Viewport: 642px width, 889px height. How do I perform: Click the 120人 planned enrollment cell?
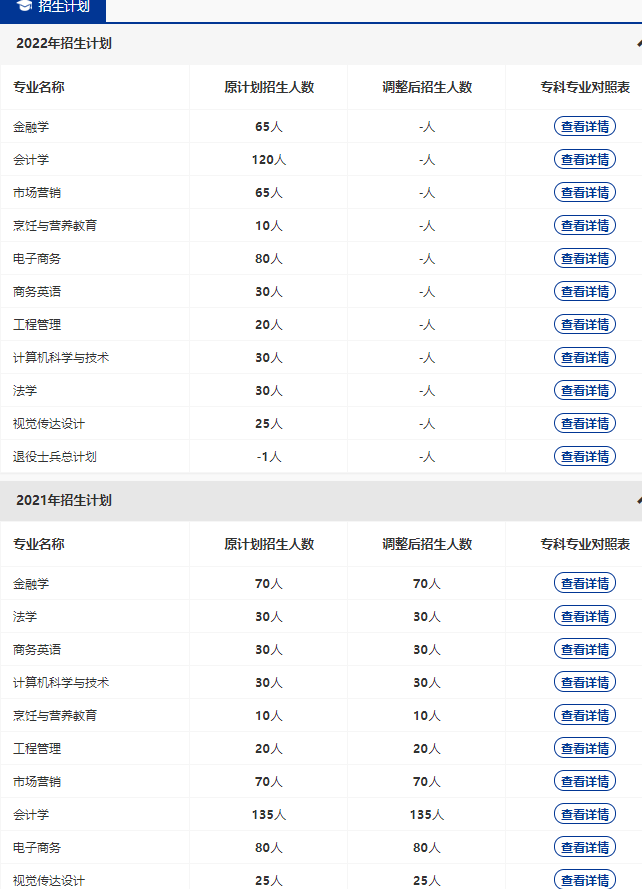pos(269,160)
